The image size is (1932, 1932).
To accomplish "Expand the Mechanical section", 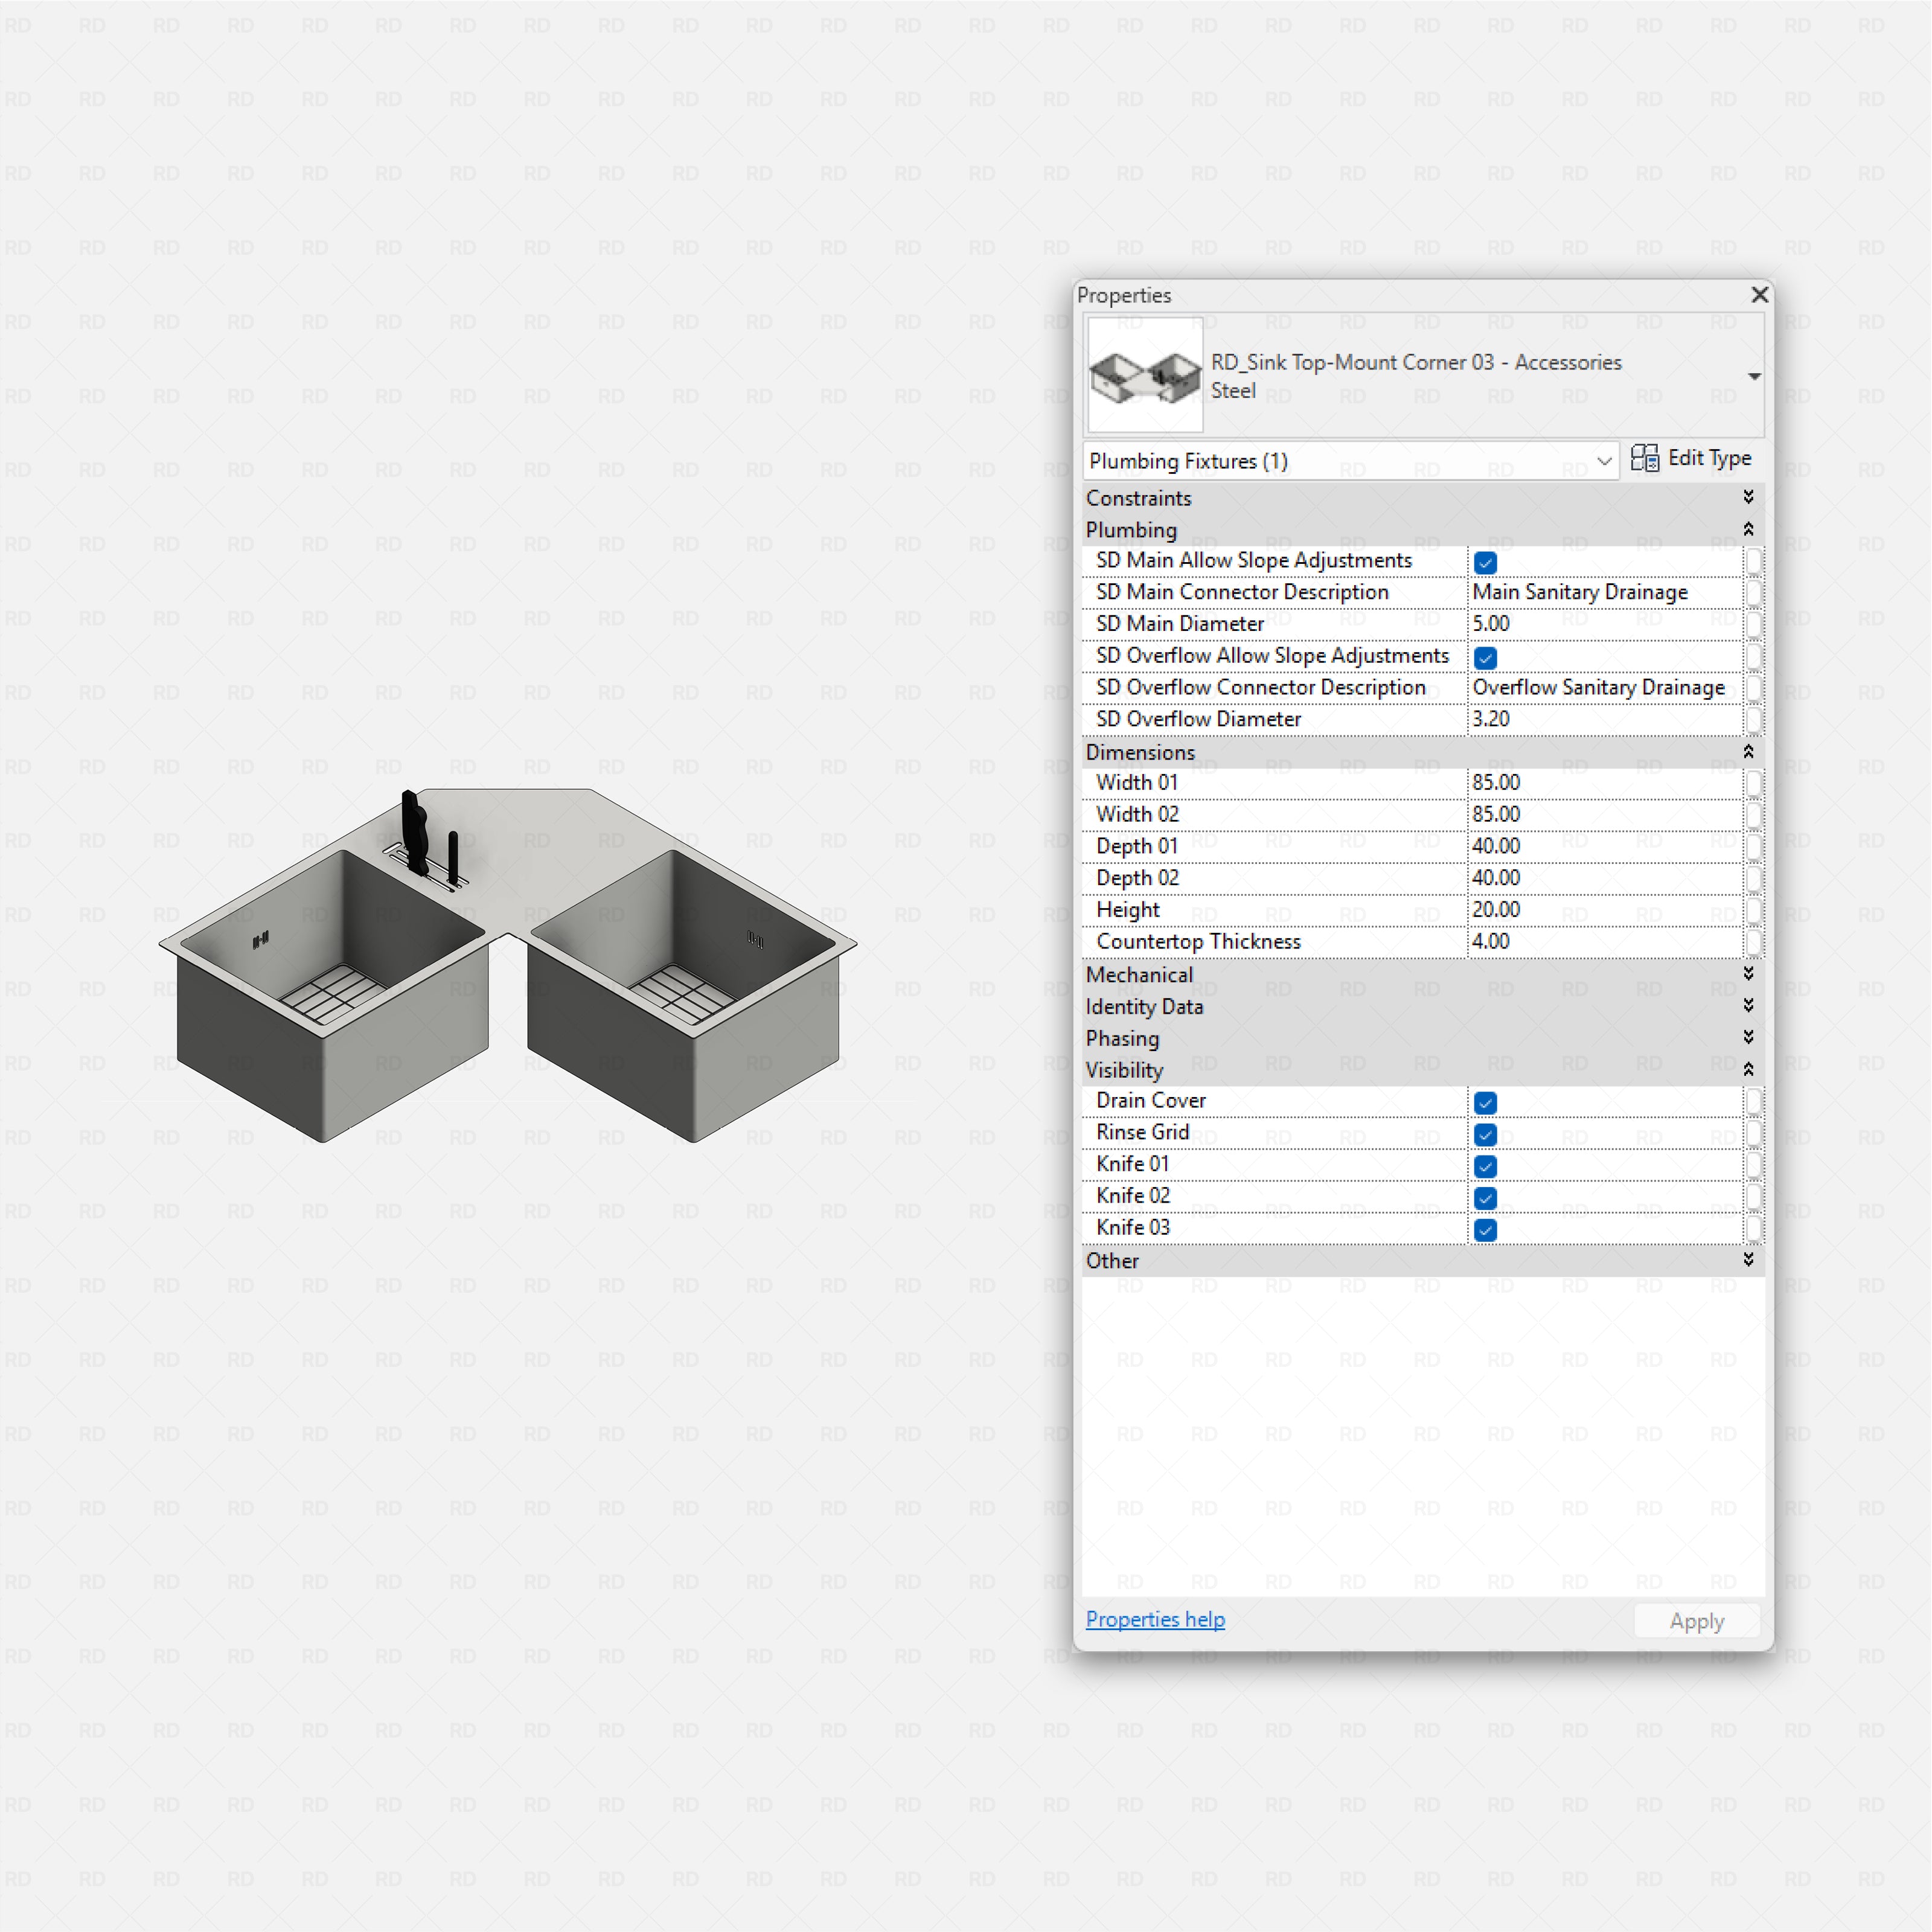I will coord(1748,974).
